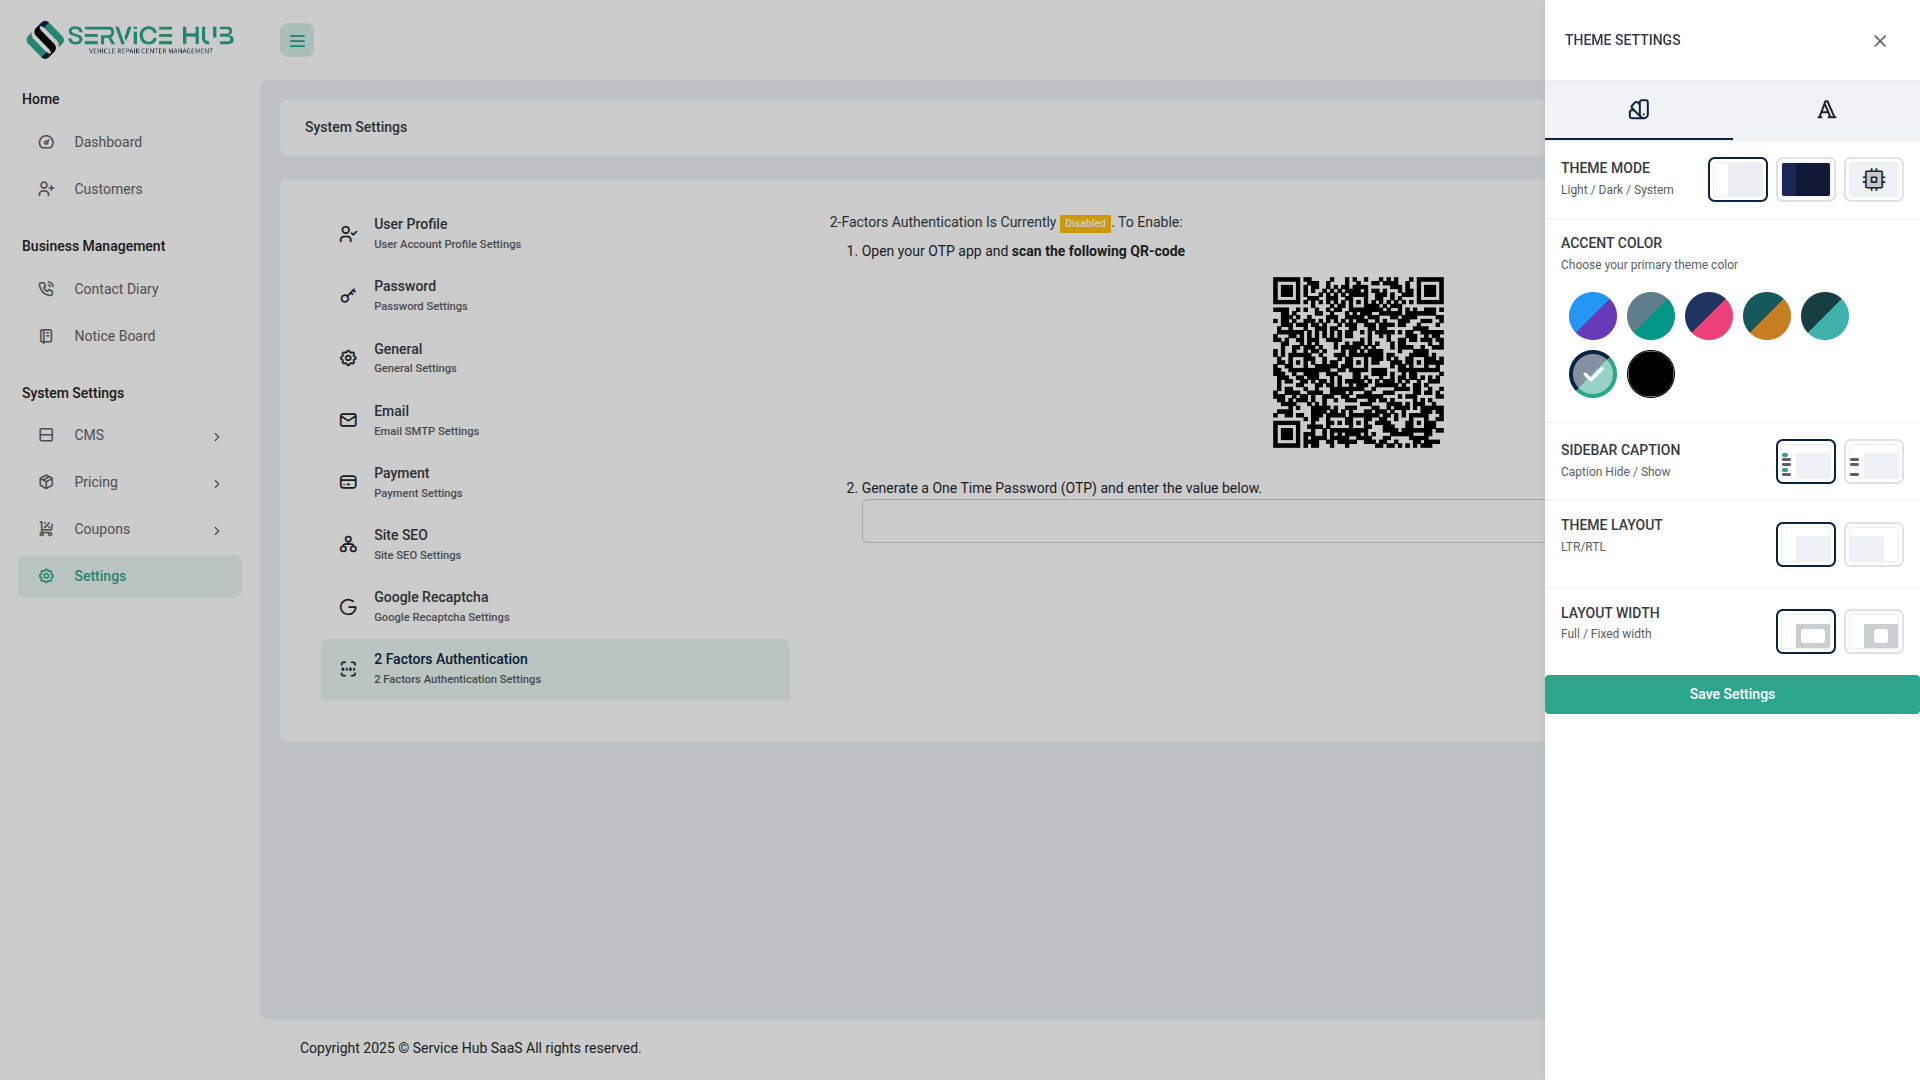Click the Notice Board icon

coord(46,336)
